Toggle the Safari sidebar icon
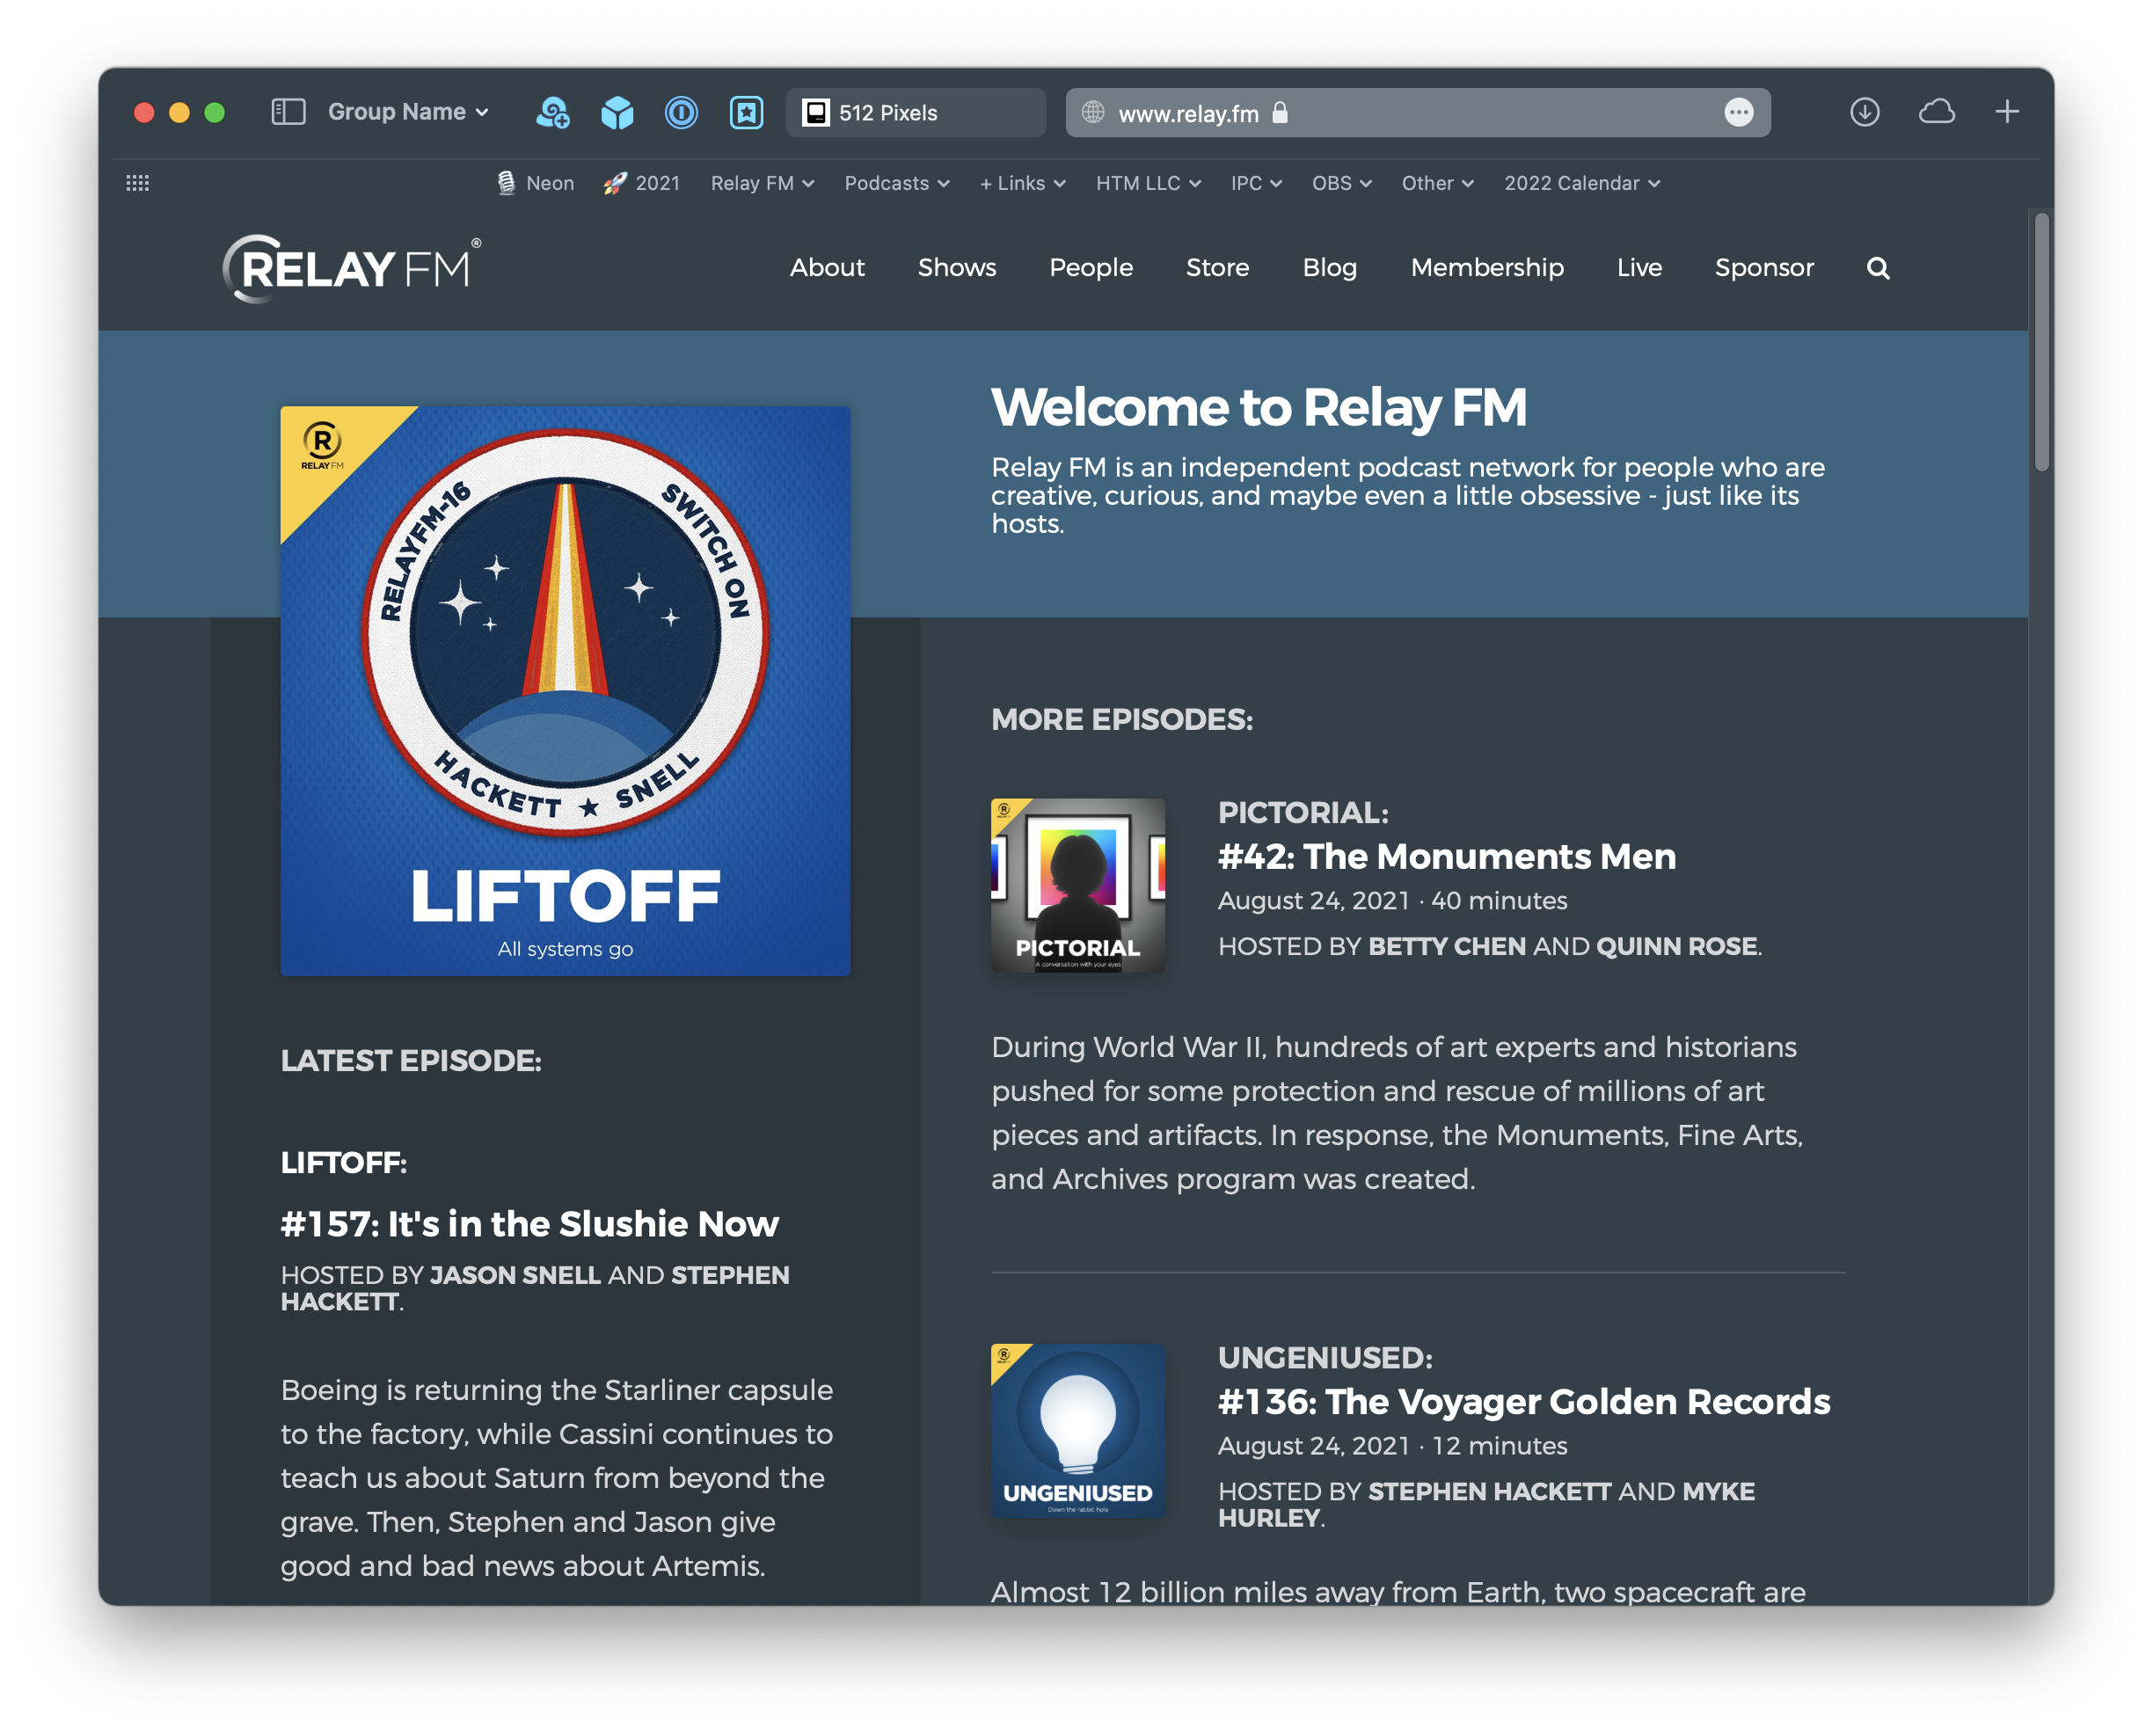Image resolution: width=2153 pixels, height=1736 pixels. point(288,112)
